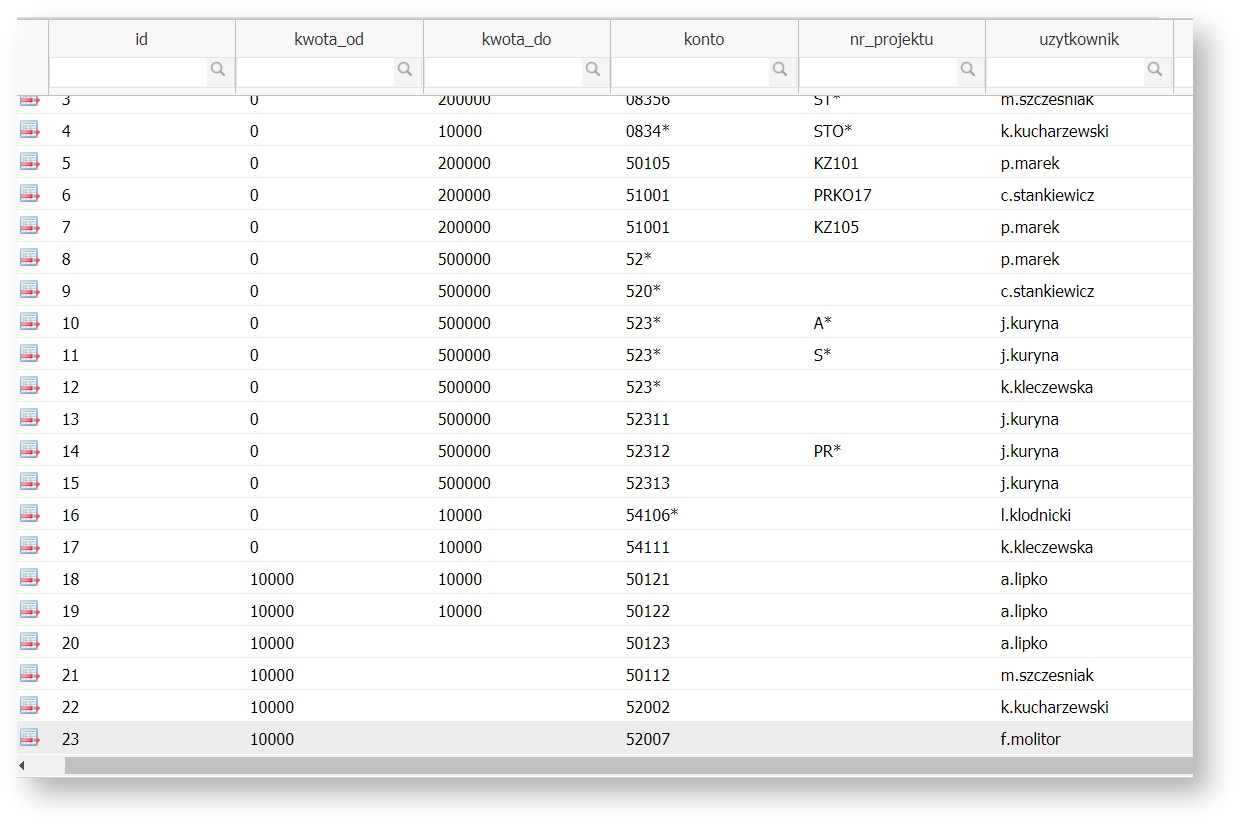Click magnifier icon in uzytkownik filter
The height and width of the screenshot is (826, 1241).
pyautogui.click(x=1155, y=70)
